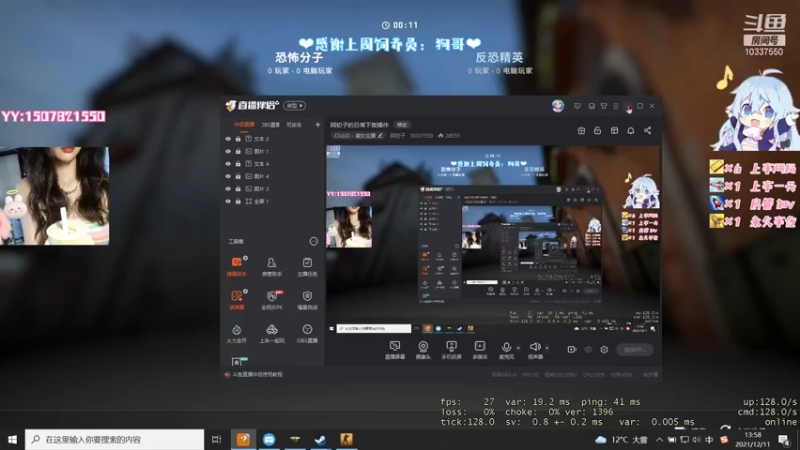Add a new scene with the plus button
Viewport: 800px width, 450px height.
point(317,124)
